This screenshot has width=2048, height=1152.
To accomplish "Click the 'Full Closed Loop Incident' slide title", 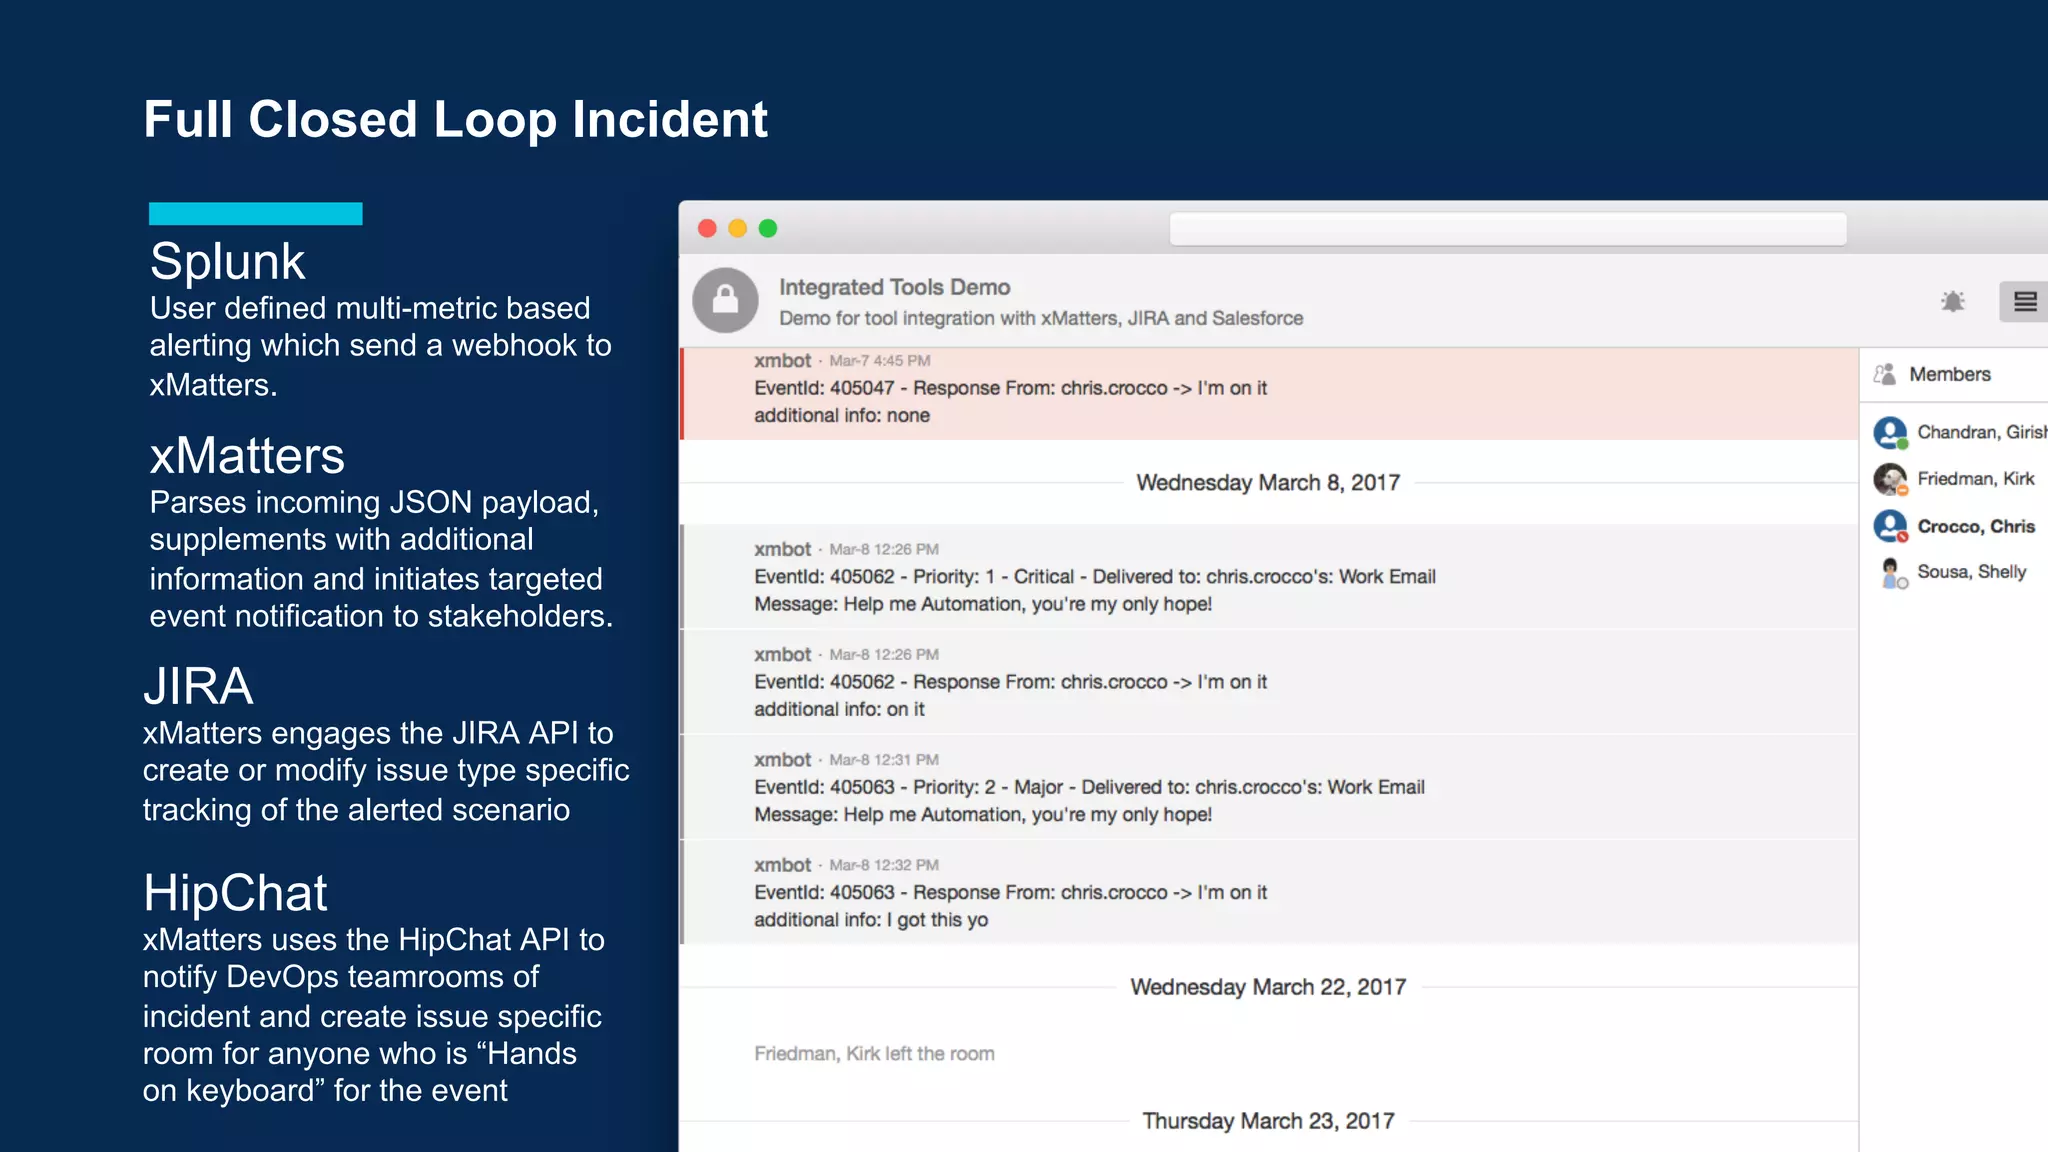I will 455,120.
